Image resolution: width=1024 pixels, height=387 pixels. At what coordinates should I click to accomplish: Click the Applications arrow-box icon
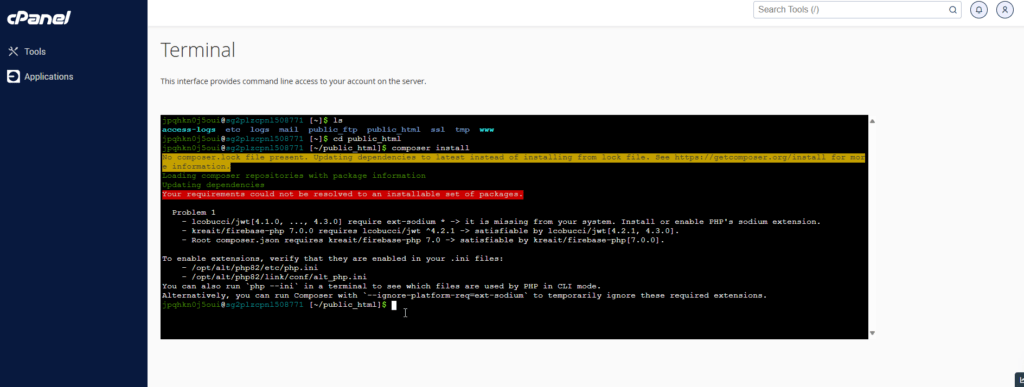click(13, 77)
